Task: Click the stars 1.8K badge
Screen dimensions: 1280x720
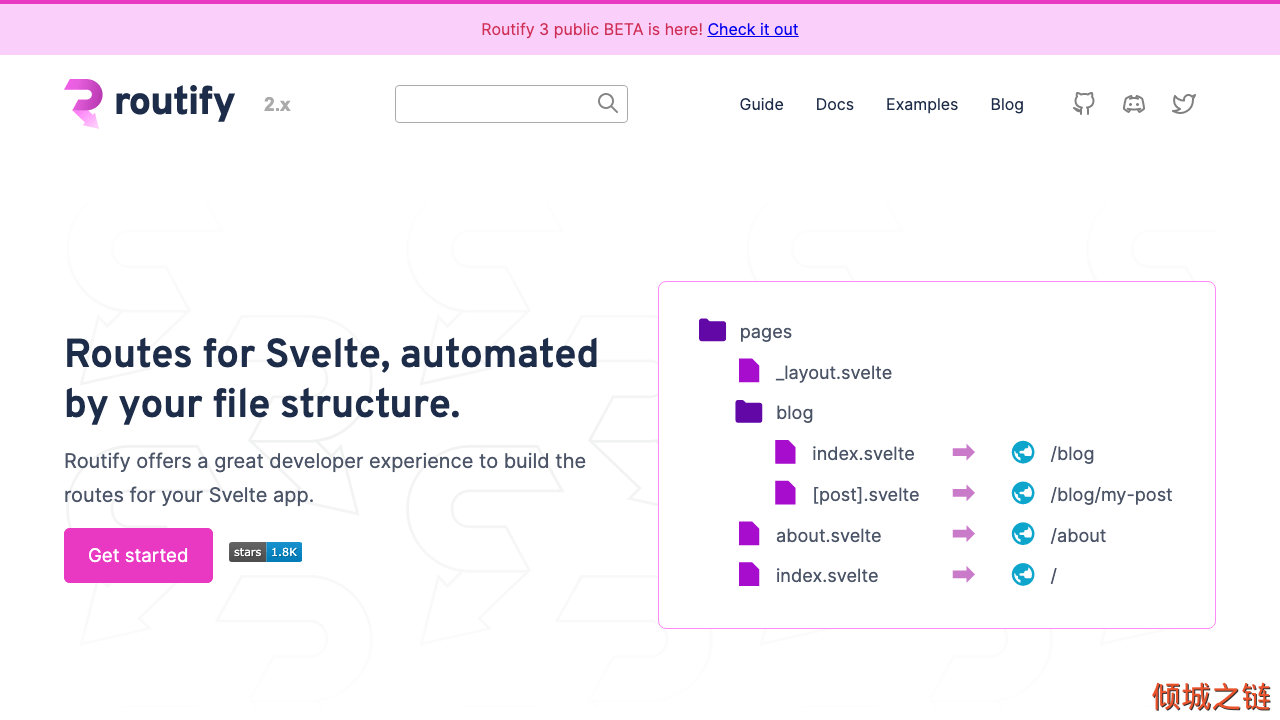Action: pos(265,552)
